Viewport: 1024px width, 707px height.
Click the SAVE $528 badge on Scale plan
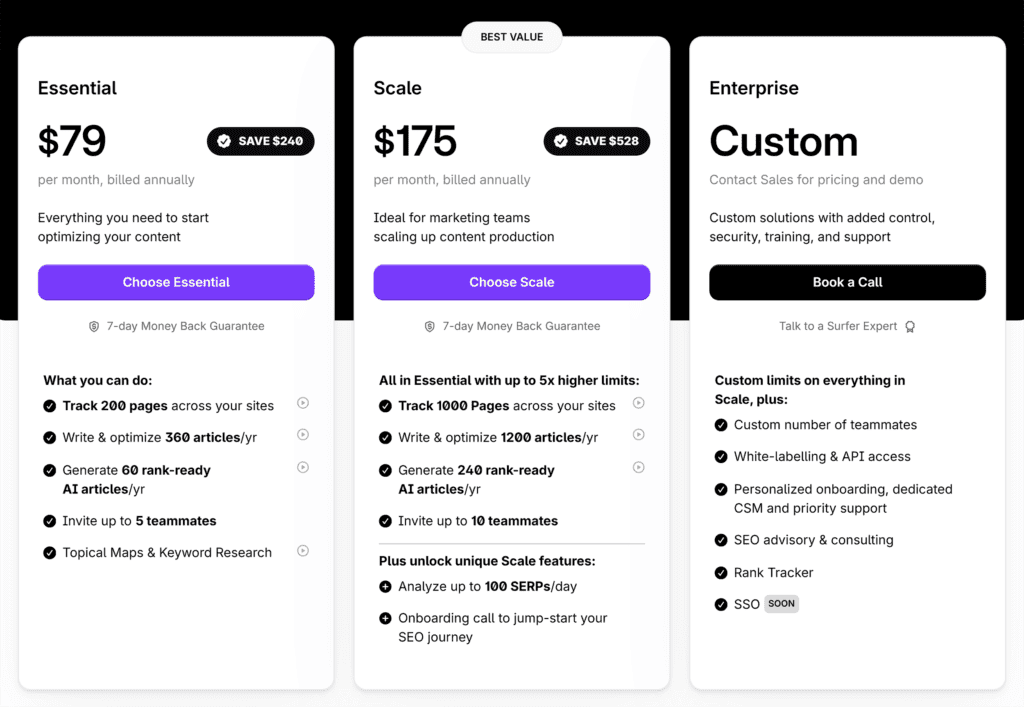click(x=596, y=141)
